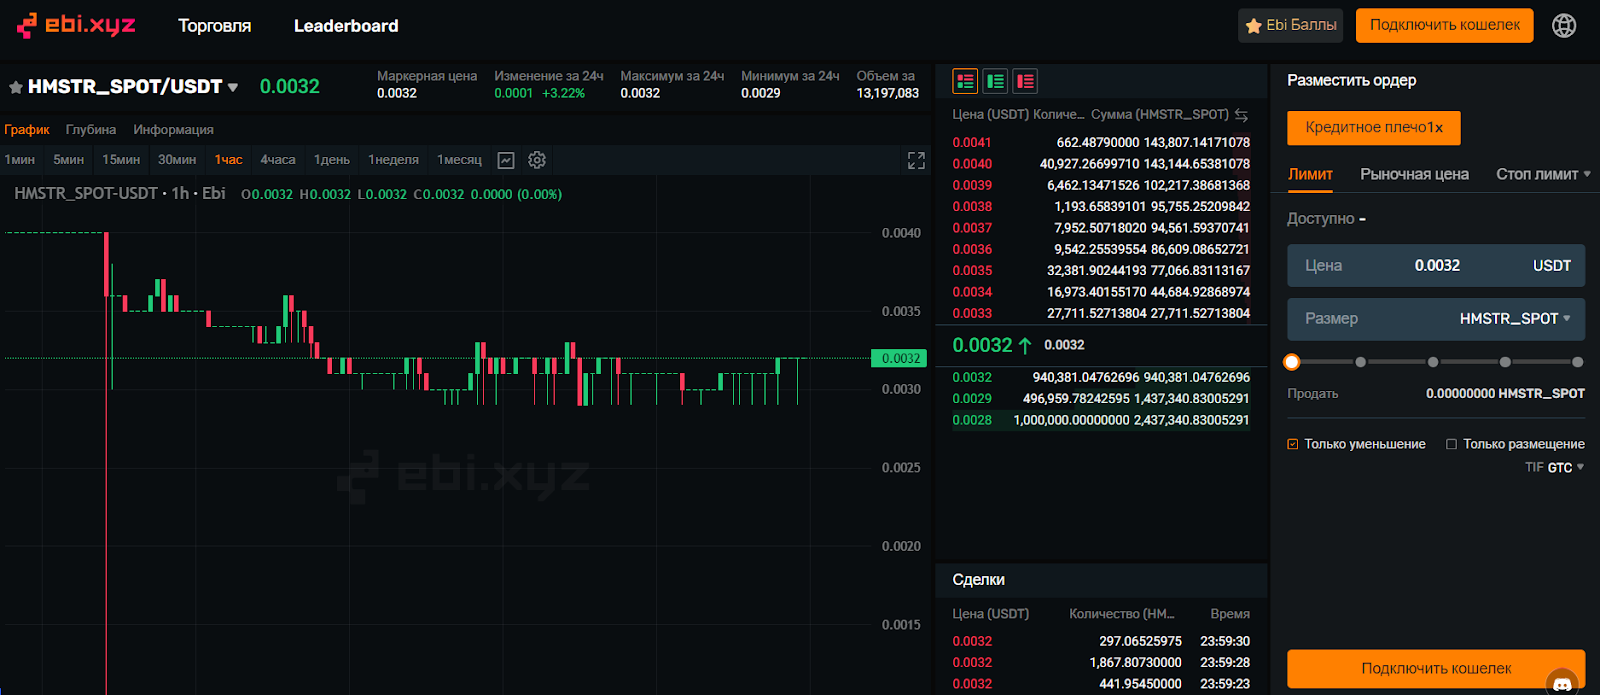Show both bids and asks order book view
Viewport: 1600px width, 695px height.
965,81
